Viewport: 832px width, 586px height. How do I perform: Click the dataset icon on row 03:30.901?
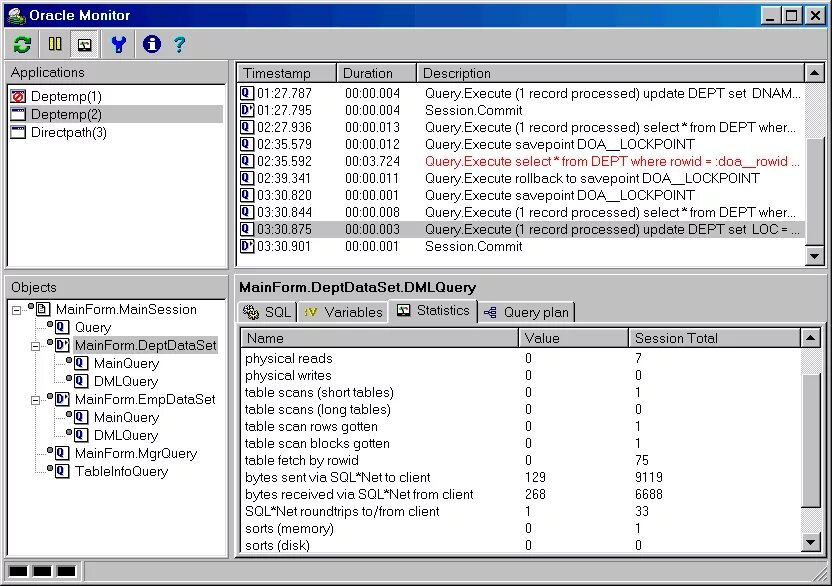coord(247,246)
